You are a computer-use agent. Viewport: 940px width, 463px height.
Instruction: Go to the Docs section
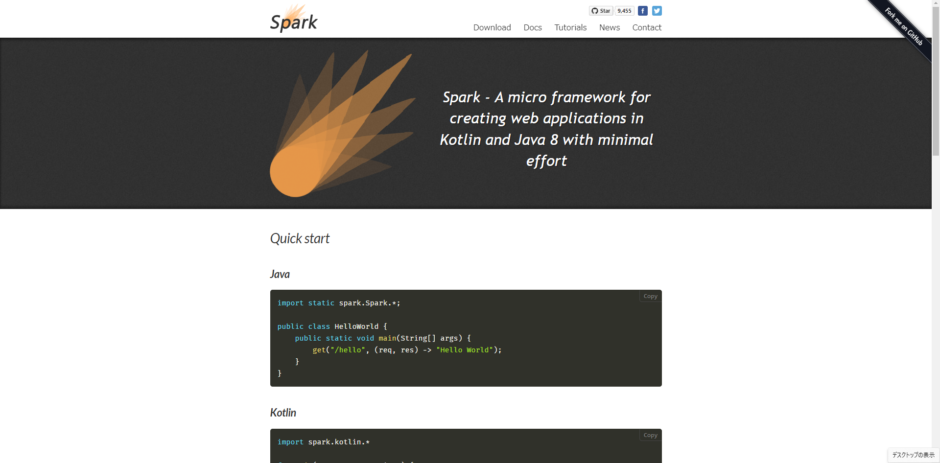(x=533, y=28)
